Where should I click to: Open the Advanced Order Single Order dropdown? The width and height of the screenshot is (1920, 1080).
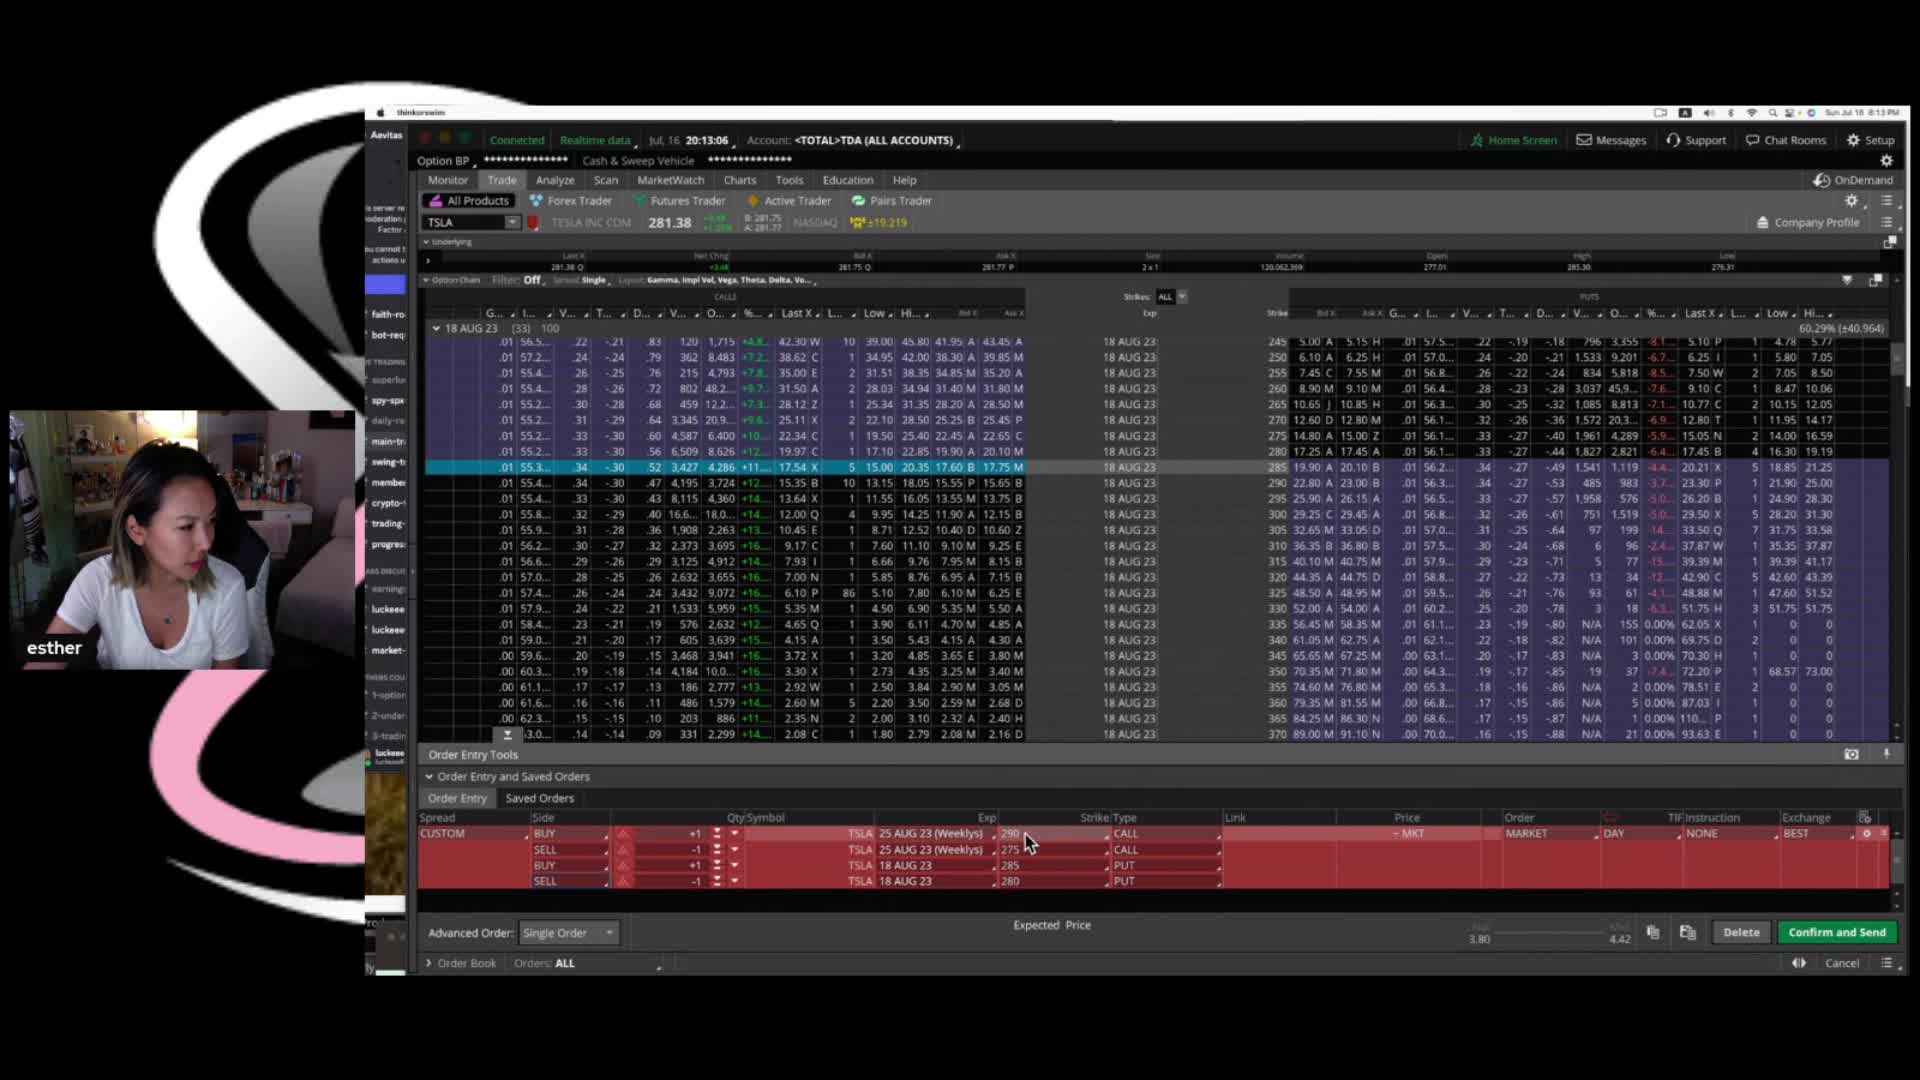click(568, 933)
